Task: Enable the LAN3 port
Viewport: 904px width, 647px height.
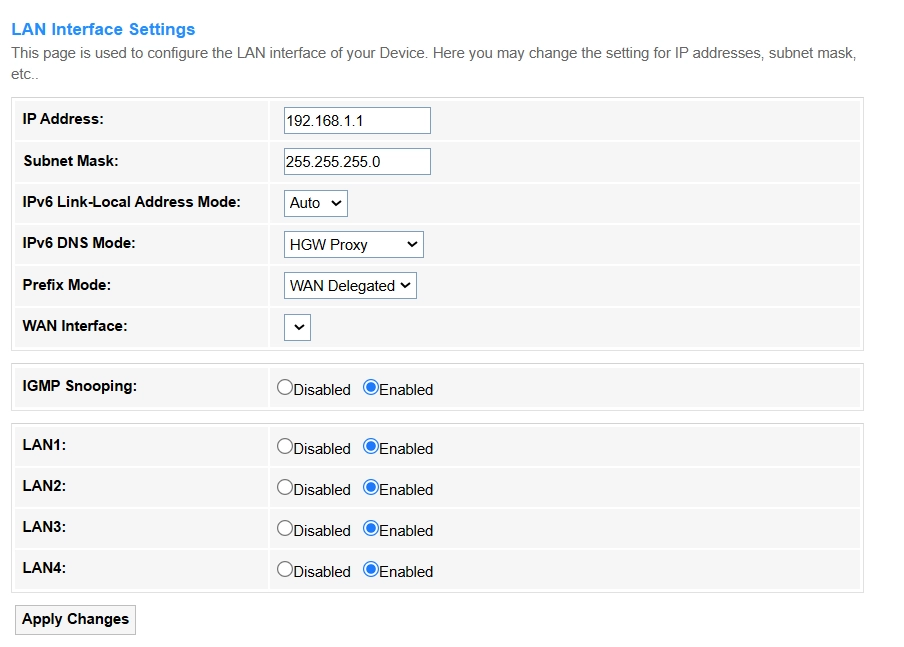Action: (371, 529)
